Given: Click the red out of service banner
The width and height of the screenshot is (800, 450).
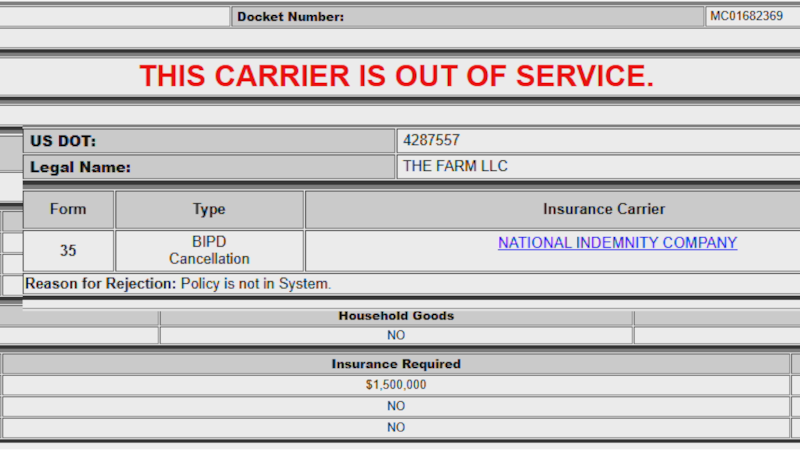Looking at the screenshot, I should [x=397, y=76].
